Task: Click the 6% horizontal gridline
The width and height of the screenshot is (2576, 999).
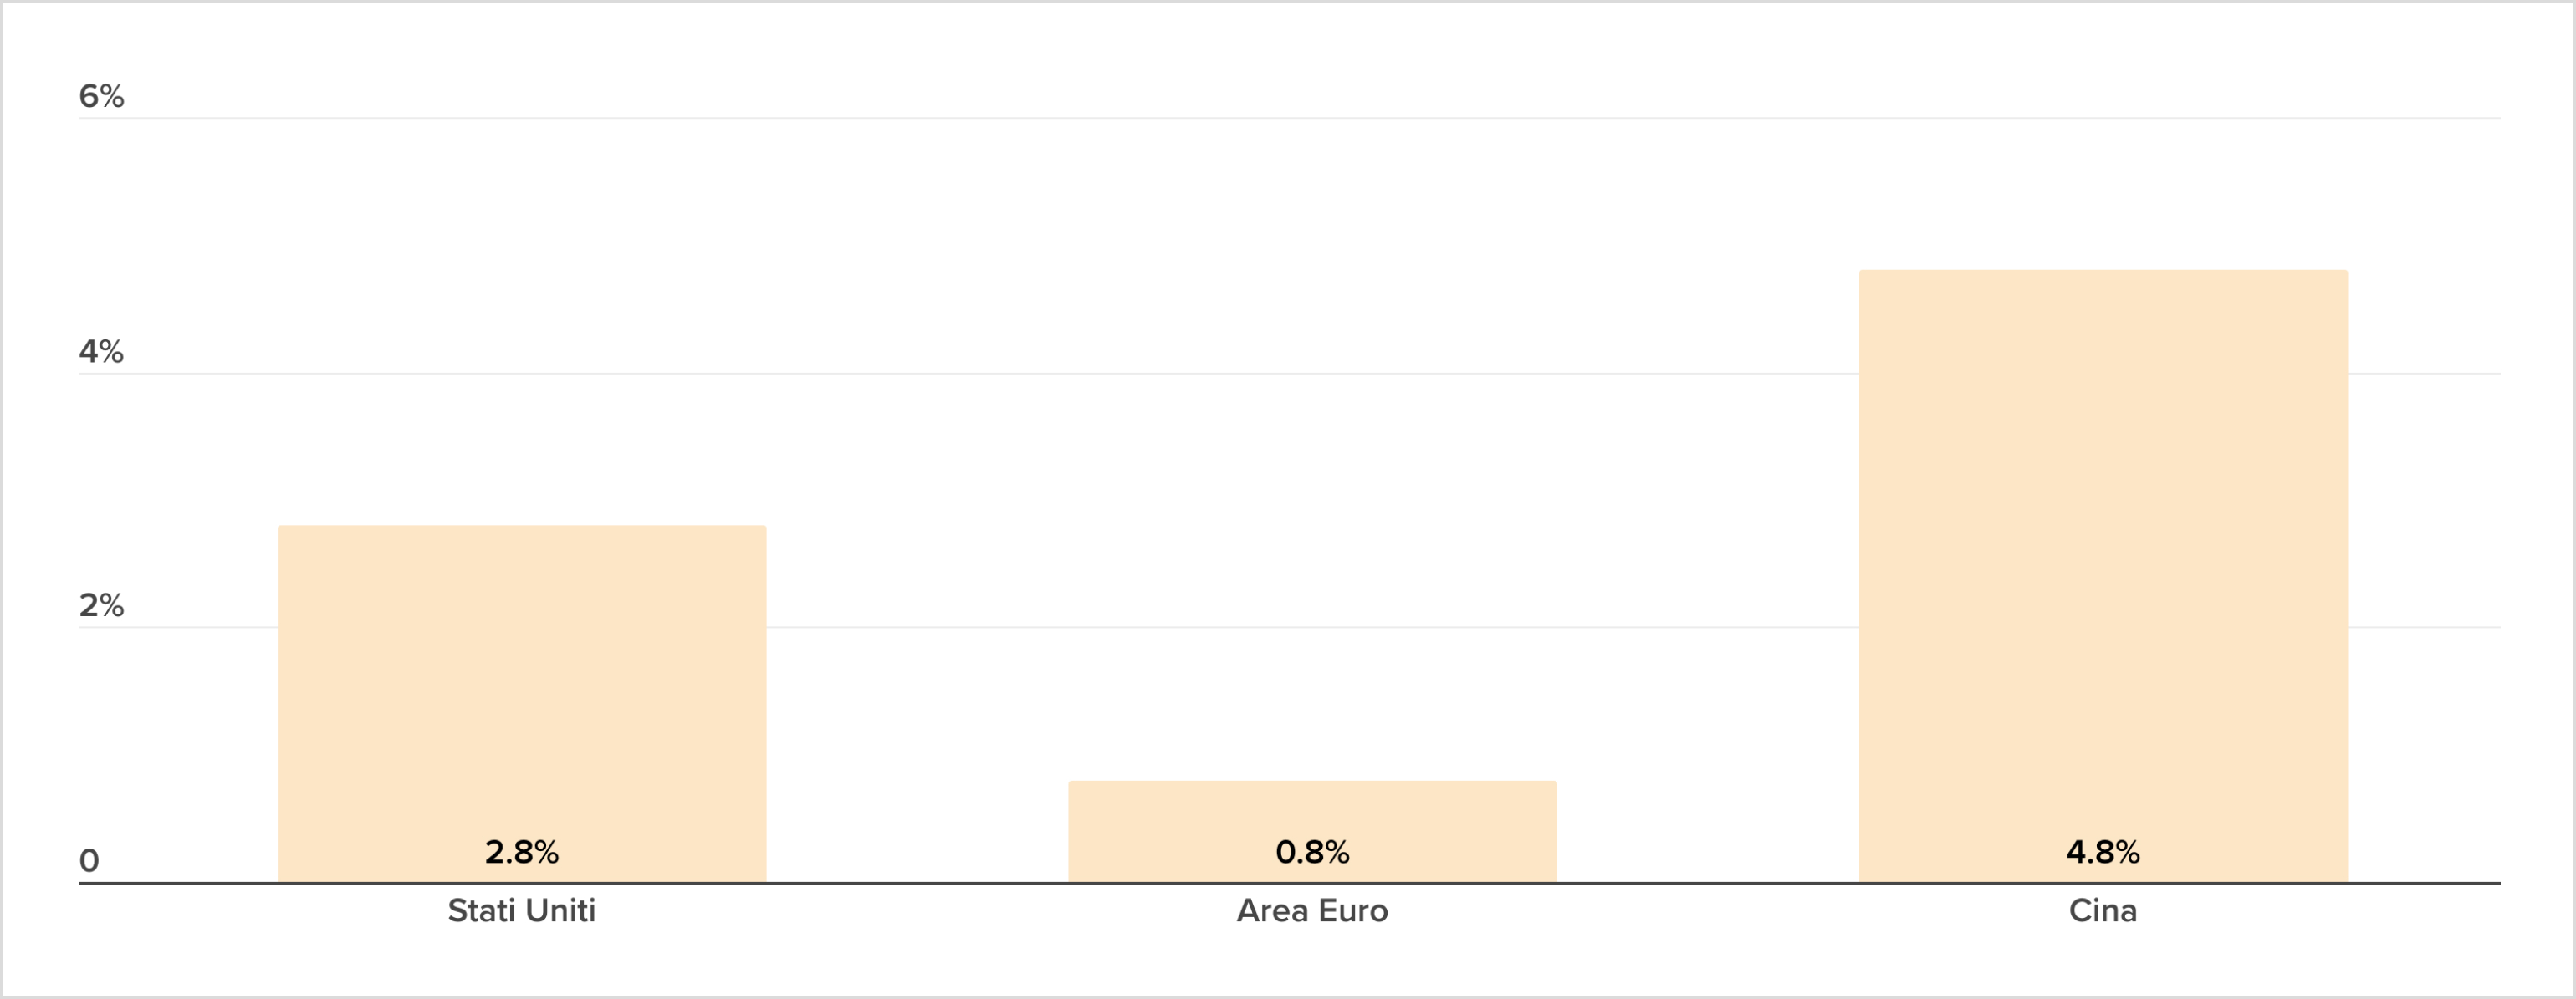Action: [x=1290, y=118]
